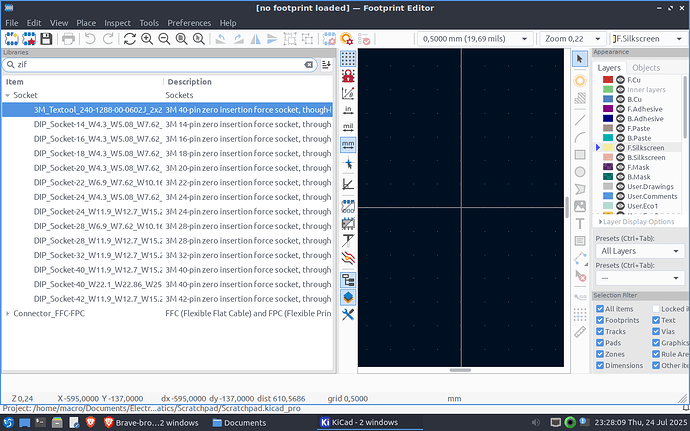This screenshot has height=431, width=690.
Task: Click the New Footprint toolbar icon
Action: (x=12, y=39)
